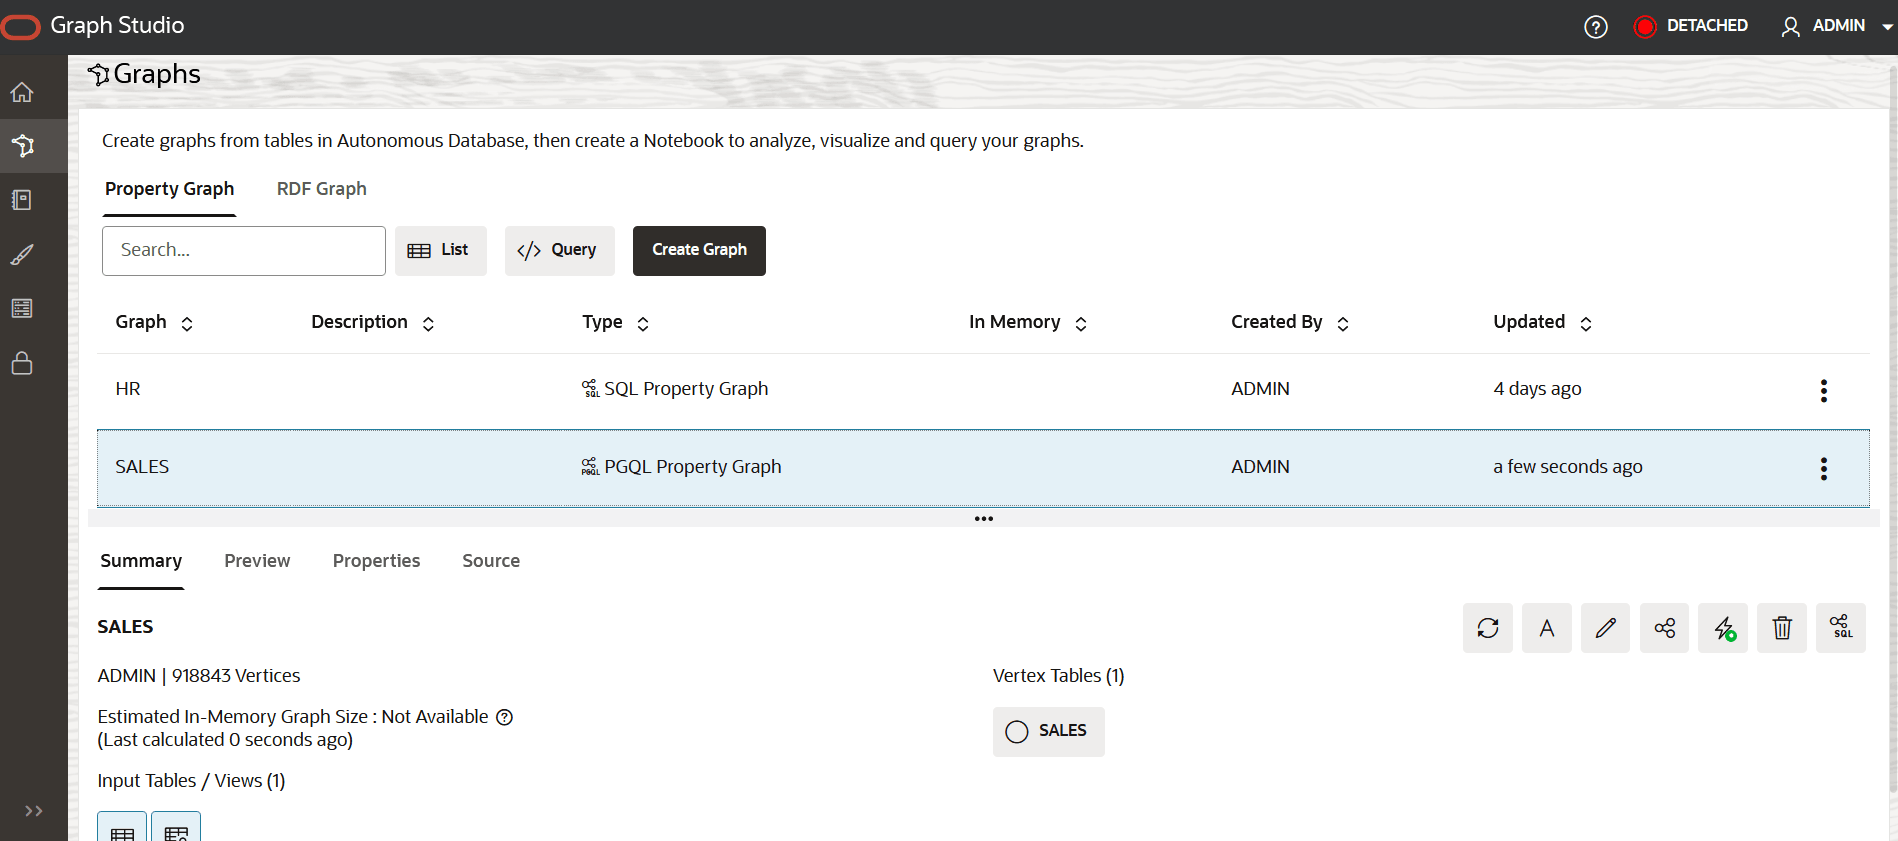Image resolution: width=1898 pixels, height=841 pixels.
Task: Select the Graphs sidebar icon
Action: tap(22, 146)
